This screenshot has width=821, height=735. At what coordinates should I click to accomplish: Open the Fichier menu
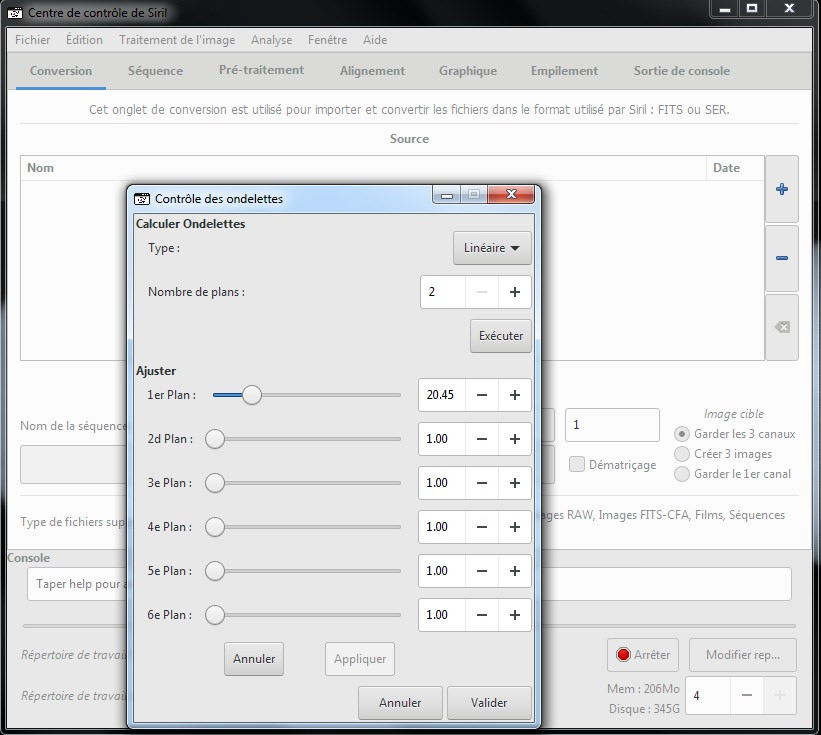(x=32, y=40)
